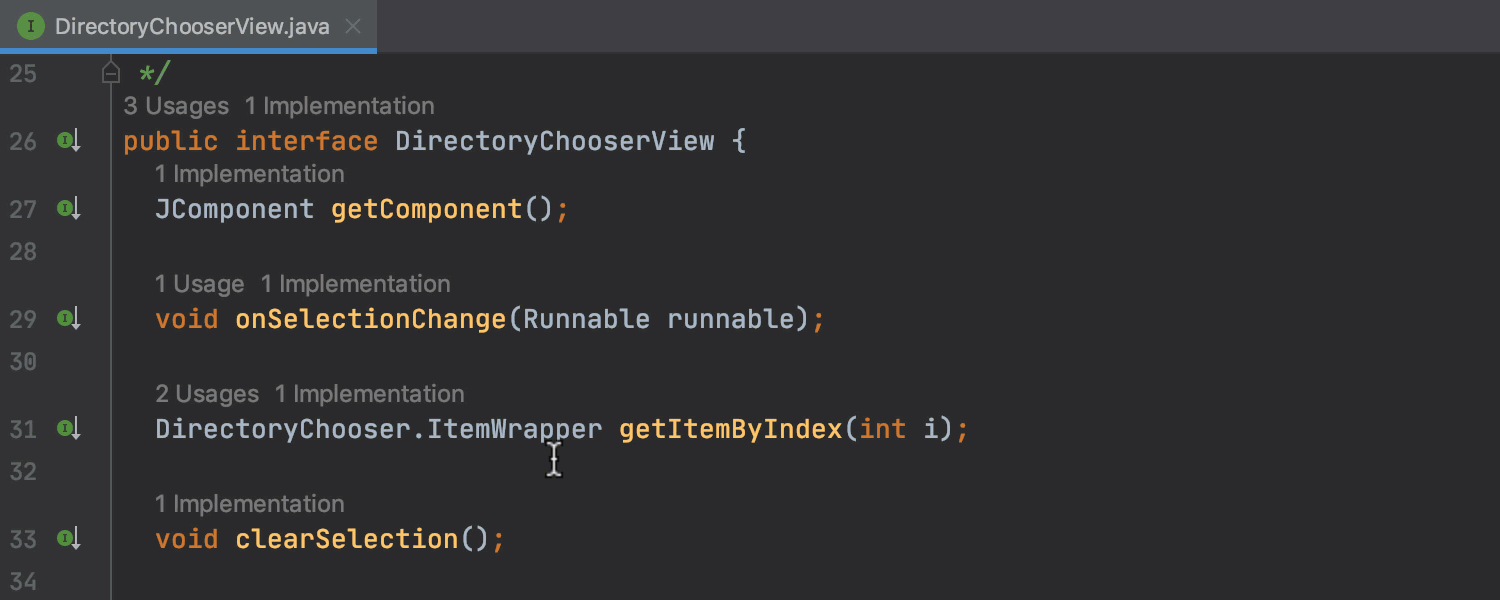Open "1 Usage" hint above onSelectionChange
The width and height of the screenshot is (1500, 600).
pyautogui.click(x=200, y=284)
